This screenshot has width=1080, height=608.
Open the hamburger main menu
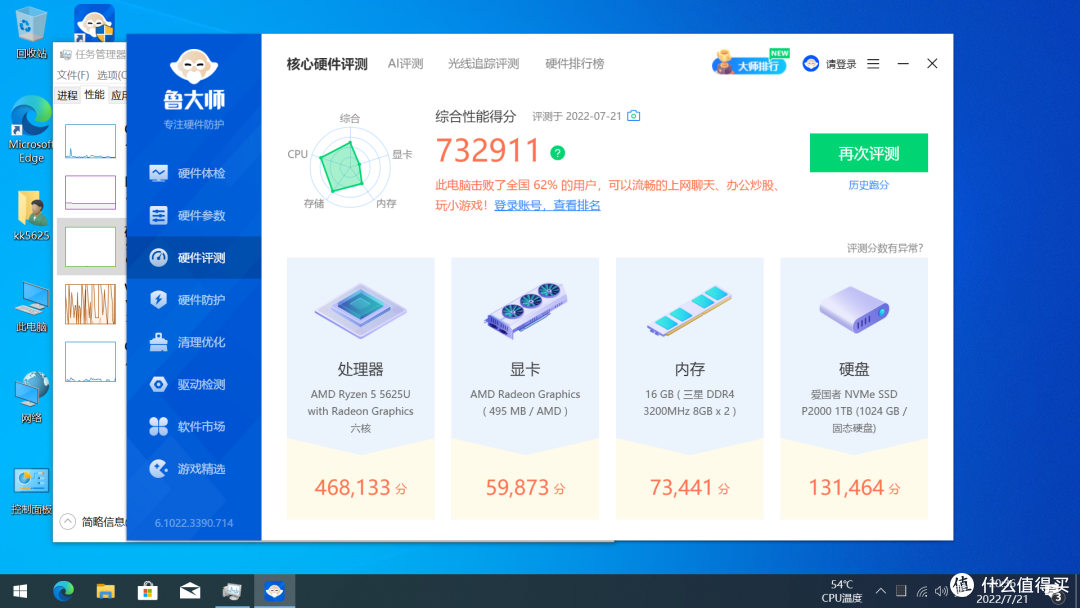pos(873,63)
